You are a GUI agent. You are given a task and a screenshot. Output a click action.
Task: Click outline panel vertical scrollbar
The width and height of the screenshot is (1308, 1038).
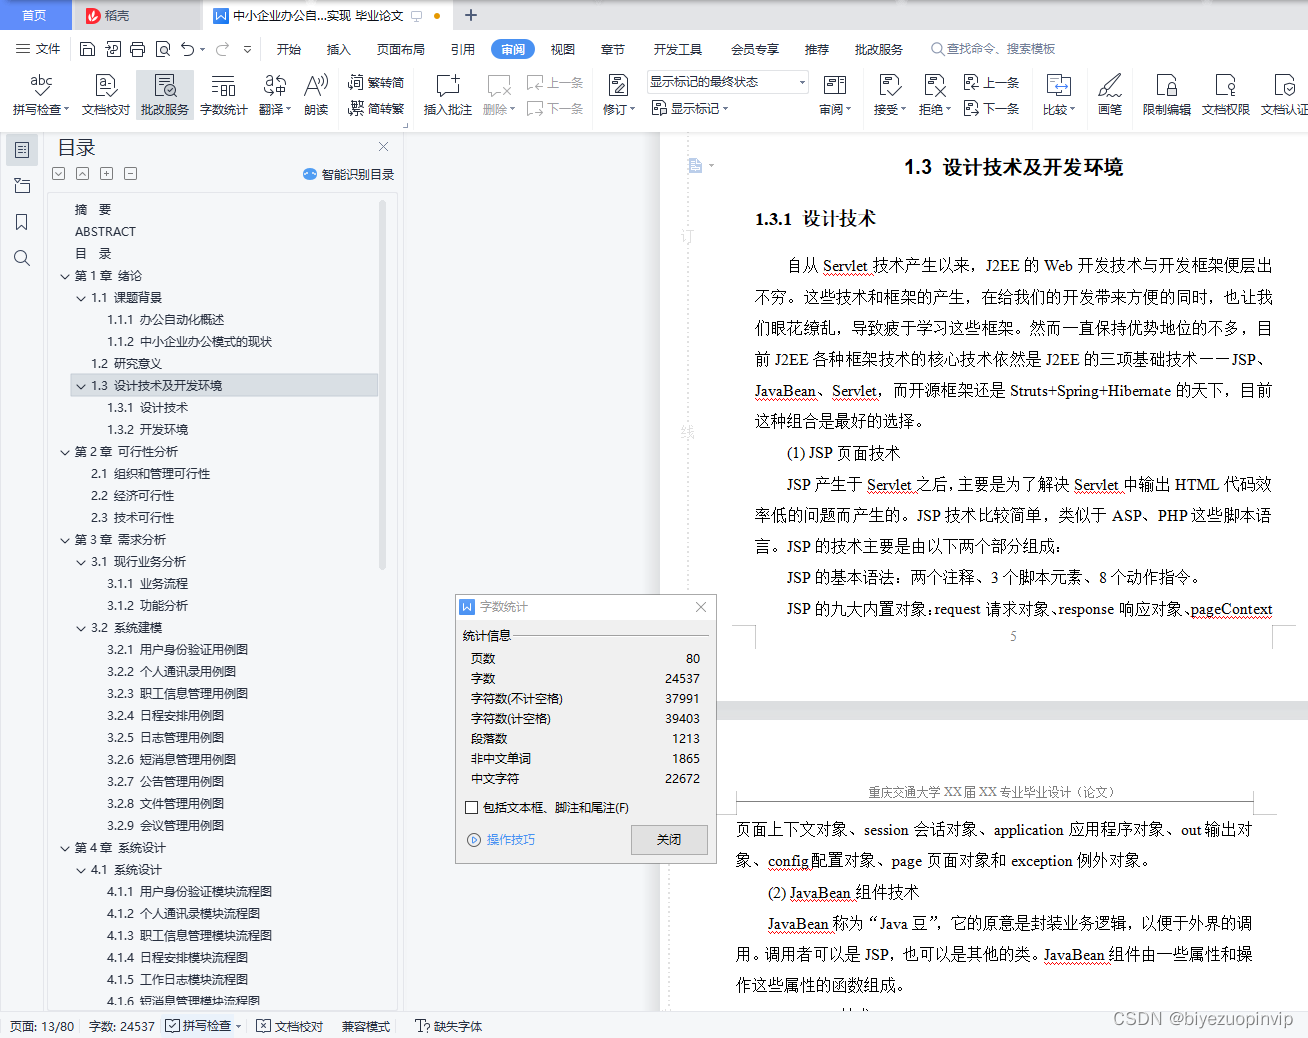click(x=382, y=385)
